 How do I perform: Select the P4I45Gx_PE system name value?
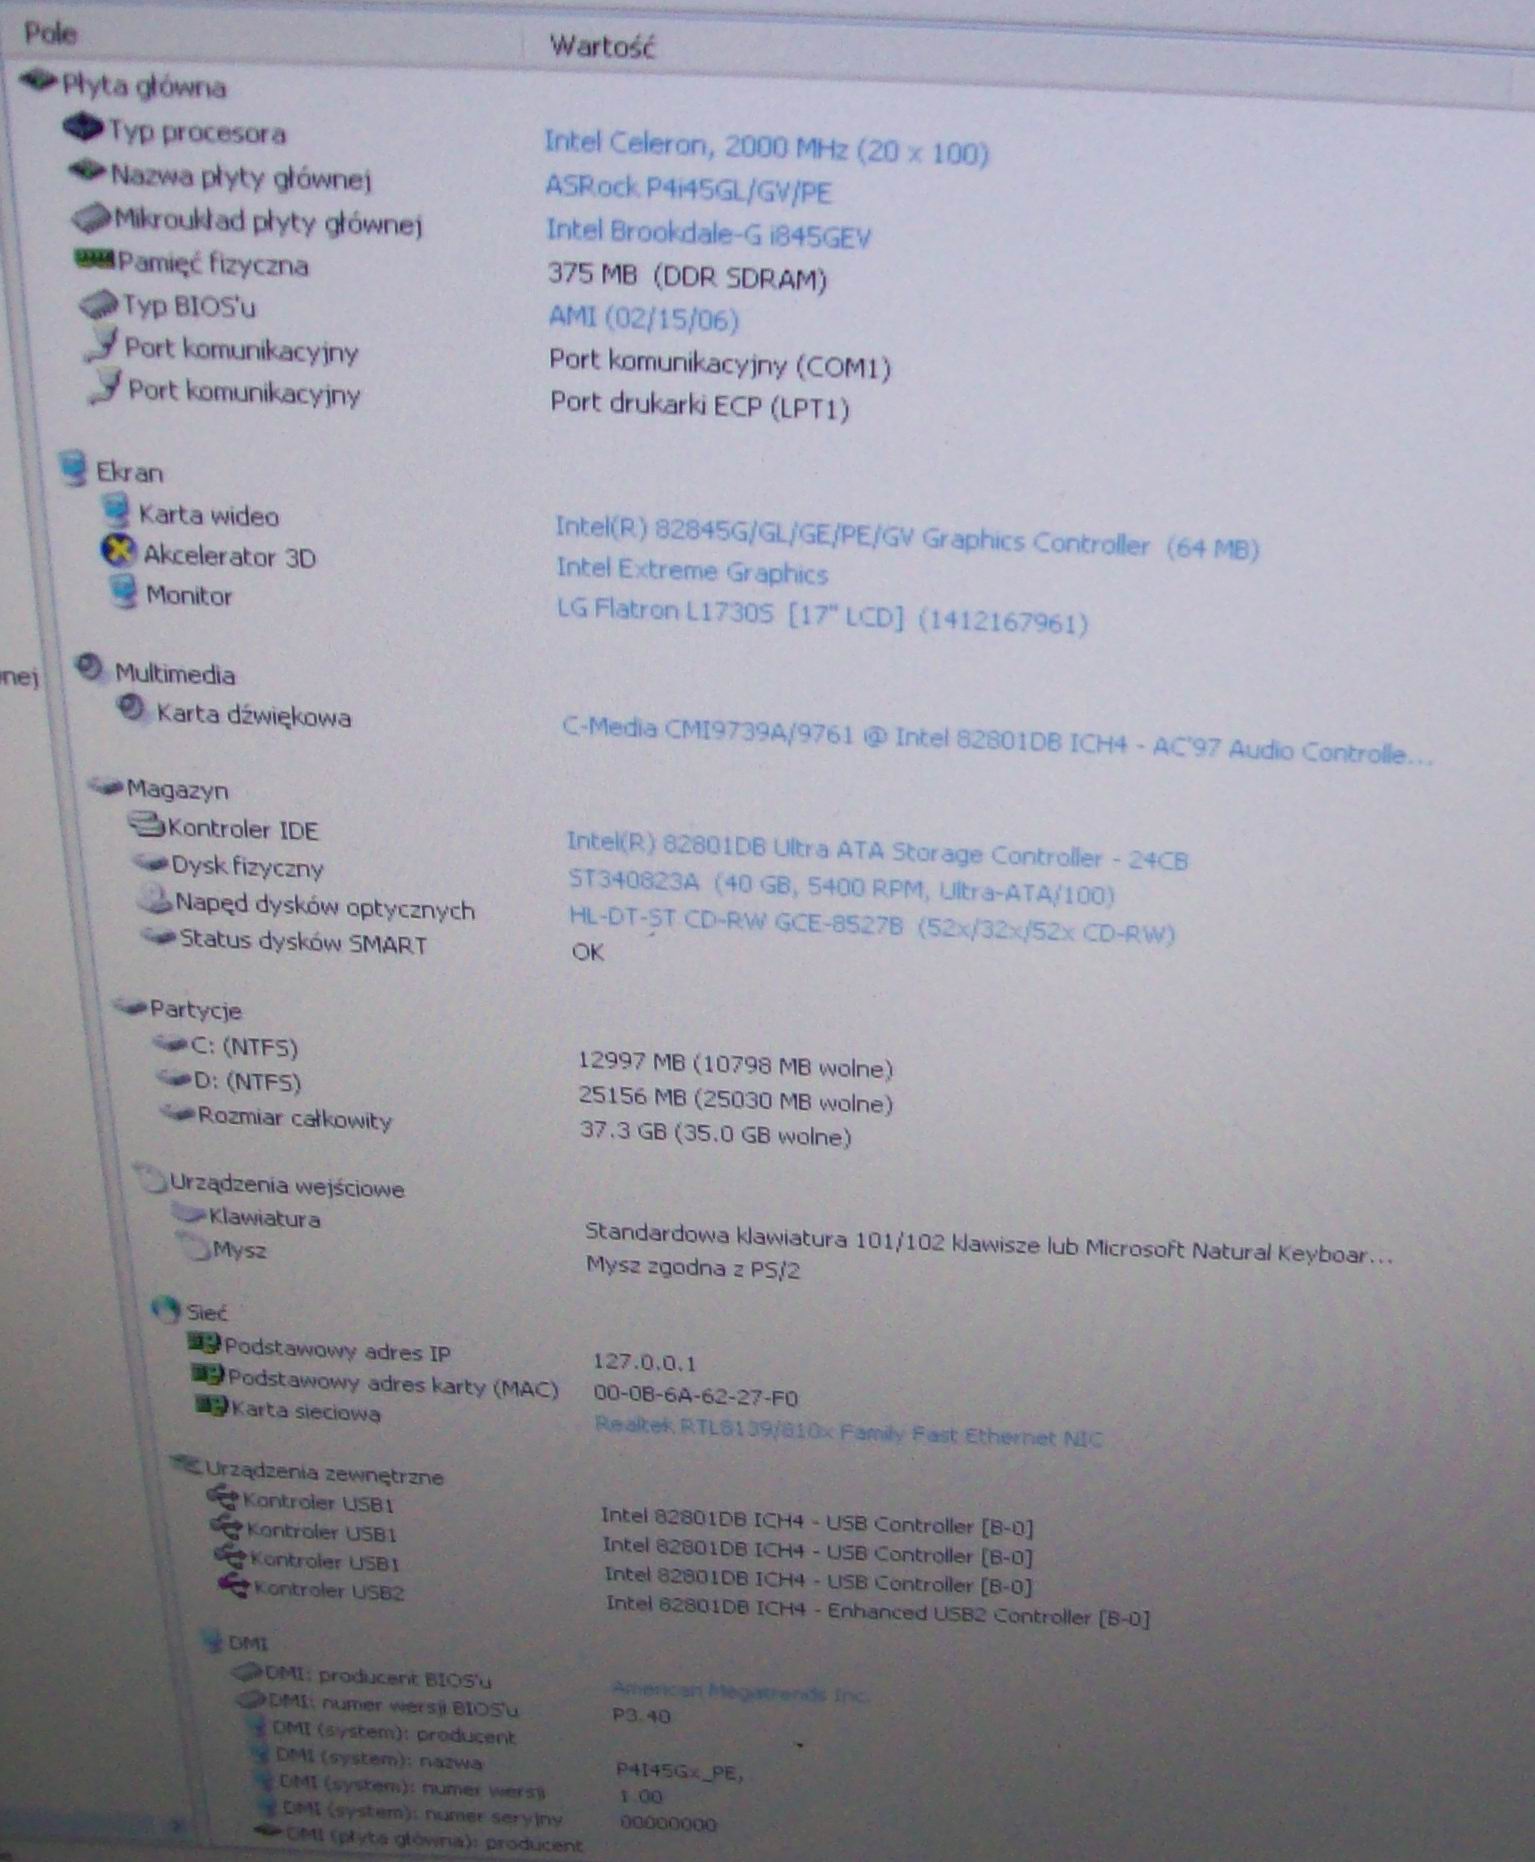coord(680,1771)
